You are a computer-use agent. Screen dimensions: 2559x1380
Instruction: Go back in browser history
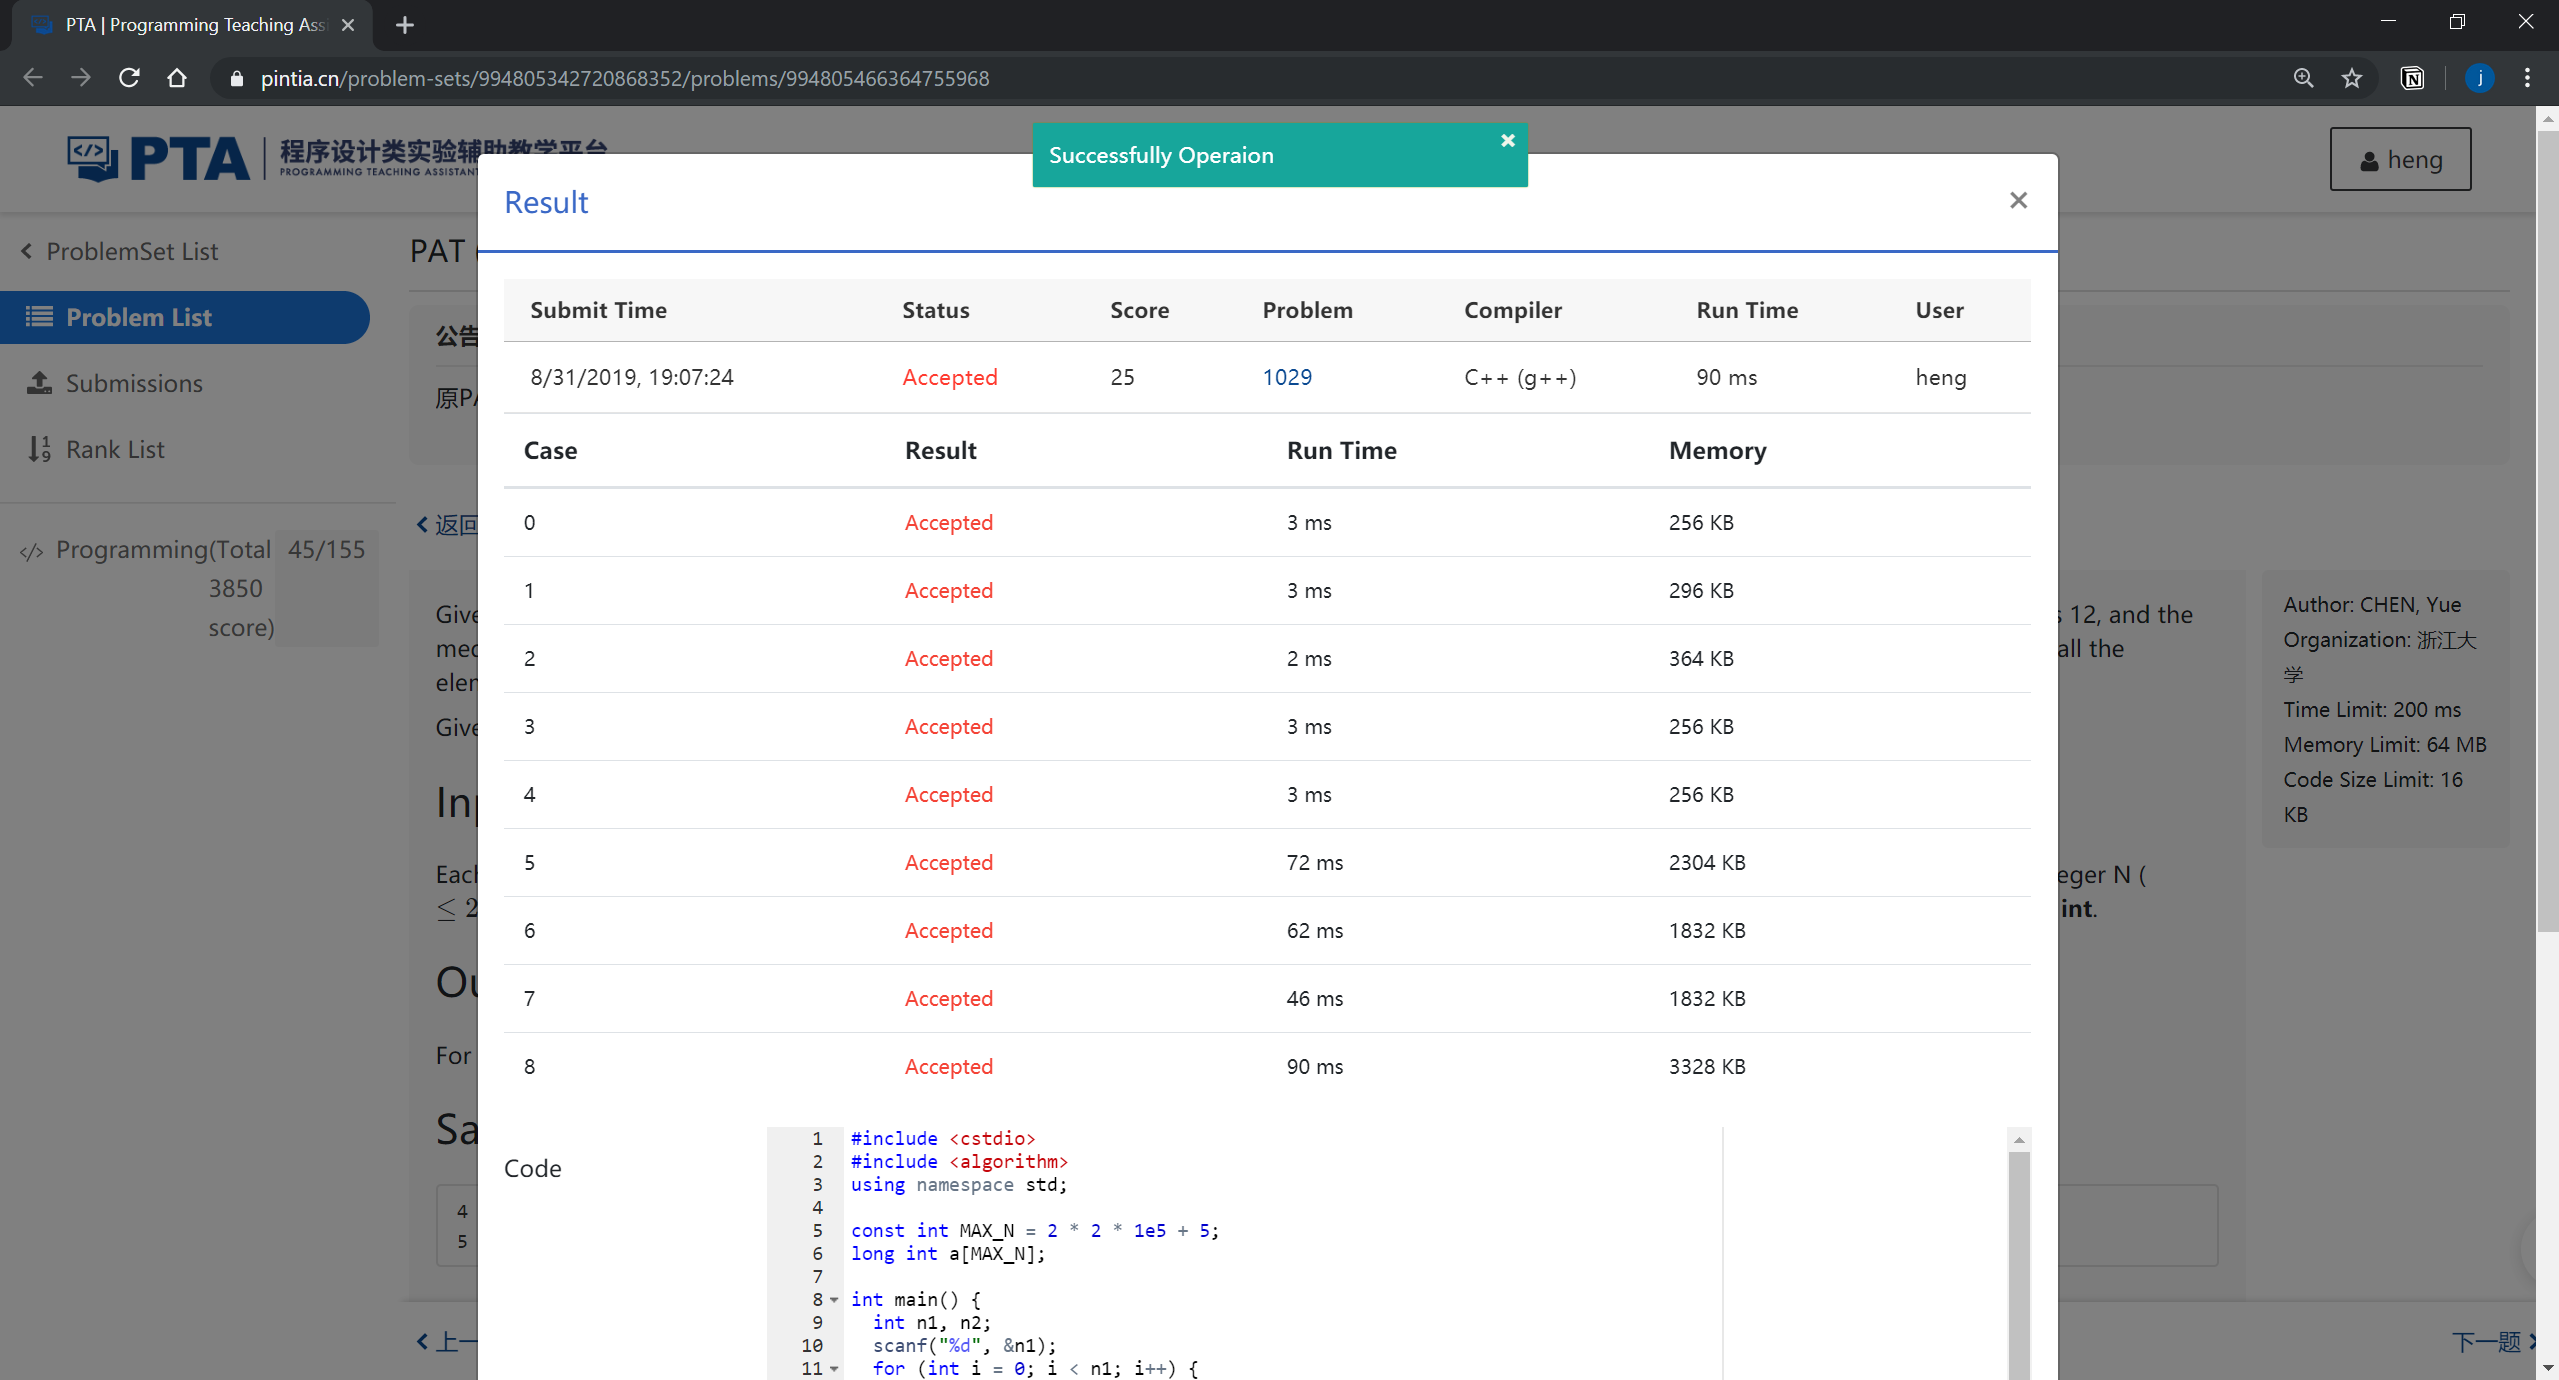coord(33,78)
